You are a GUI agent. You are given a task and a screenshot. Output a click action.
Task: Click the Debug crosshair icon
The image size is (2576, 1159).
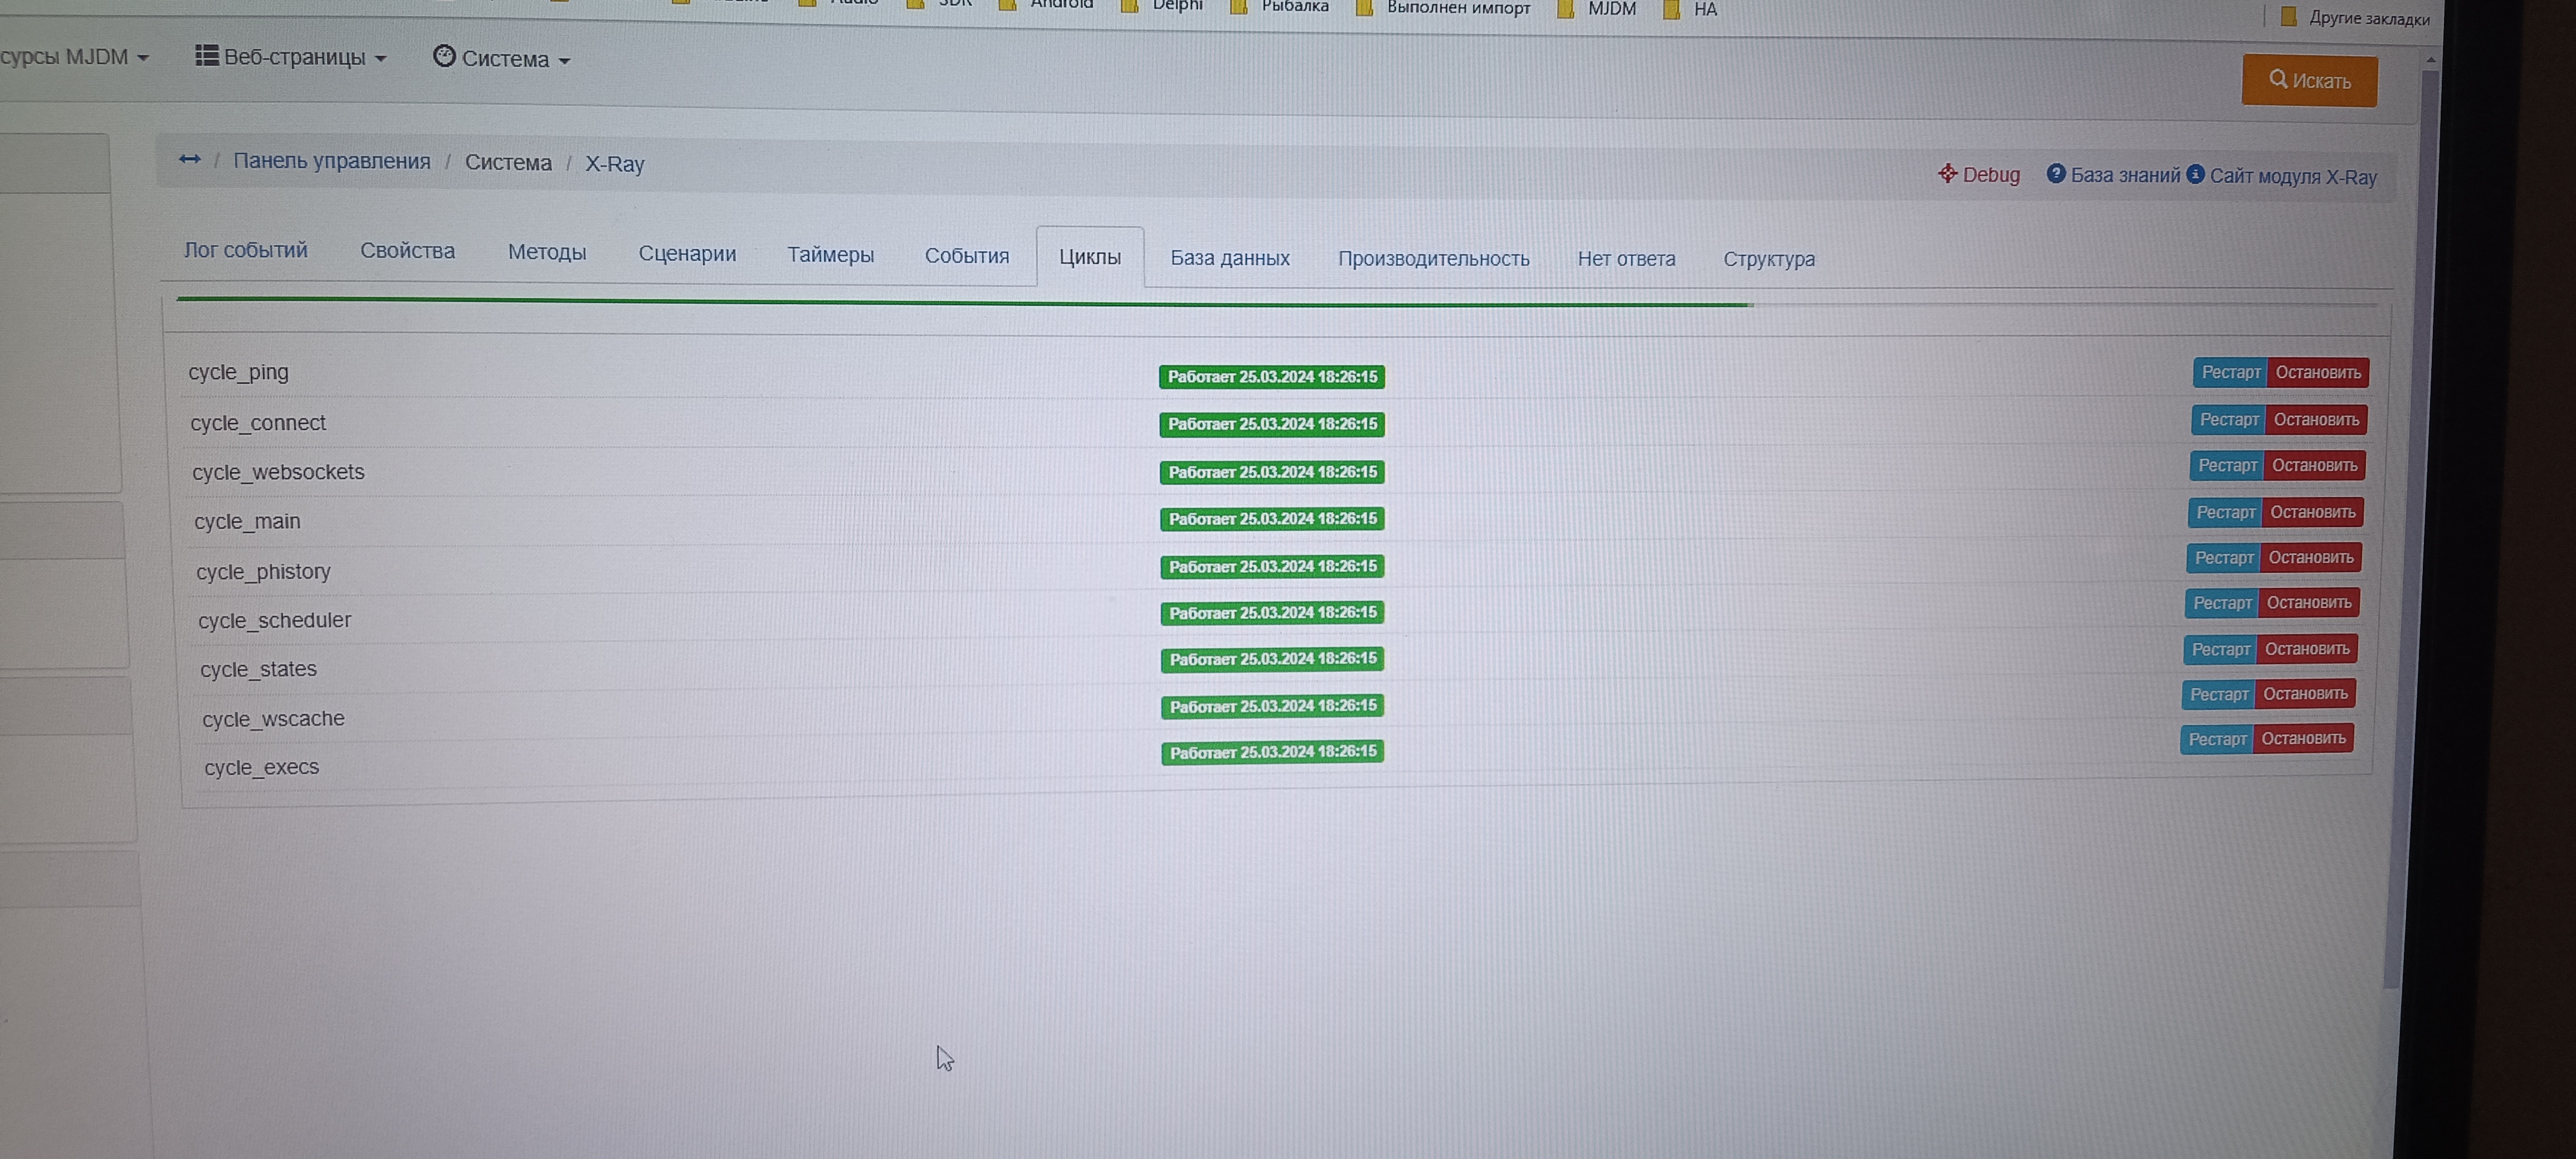1946,173
